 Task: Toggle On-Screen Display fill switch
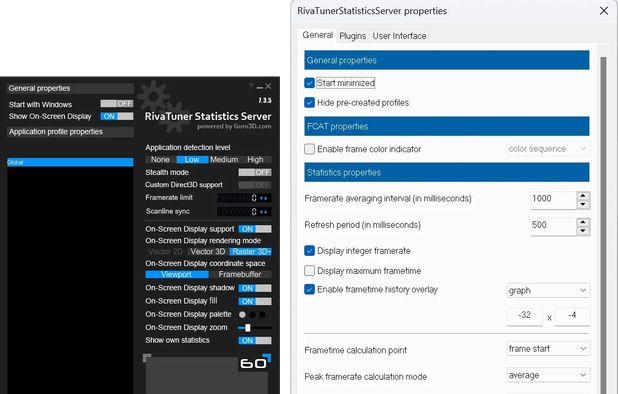pos(255,301)
